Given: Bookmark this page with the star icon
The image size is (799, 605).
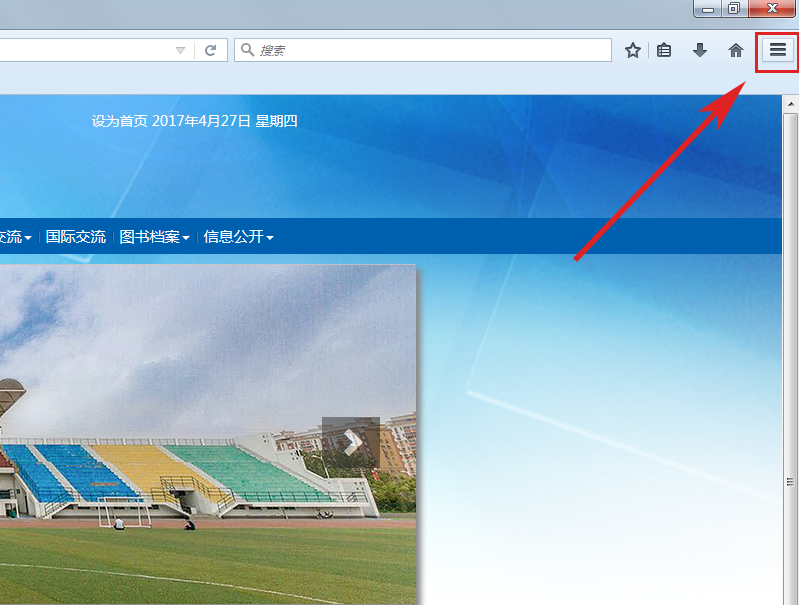Looking at the screenshot, I should (x=632, y=50).
